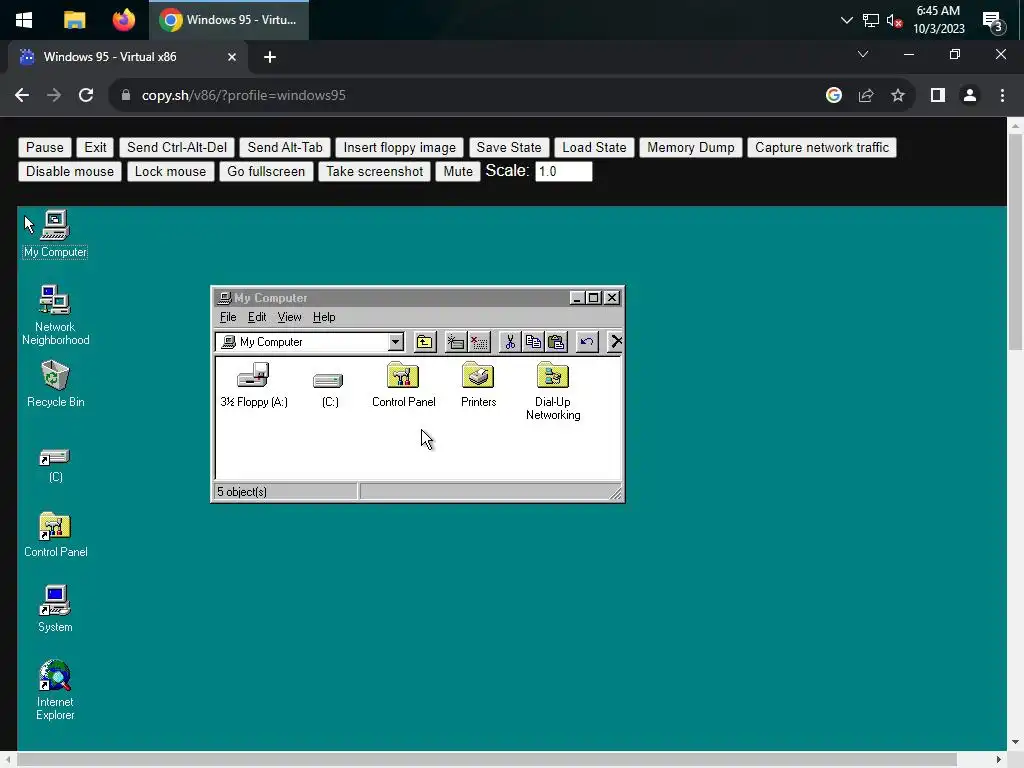
Task: Click the Go fullscreen button
Action: (266, 172)
